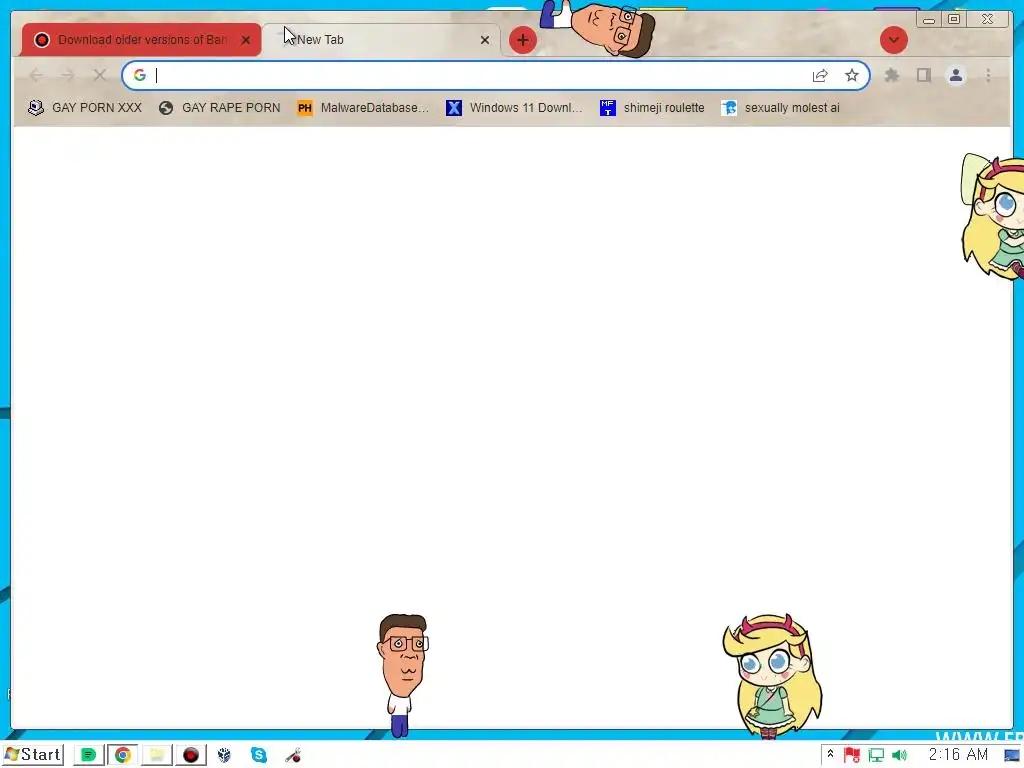Click the show desktop button in the tray
Image resolution: width=1024 pixels, height=768 pixels.
tap(1013, 756)
